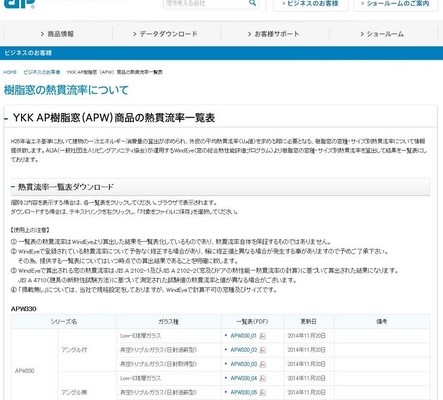Click the 【使用上の注意】 heading text
Viewport: 443px width, 400px height.
pos(30,230)
